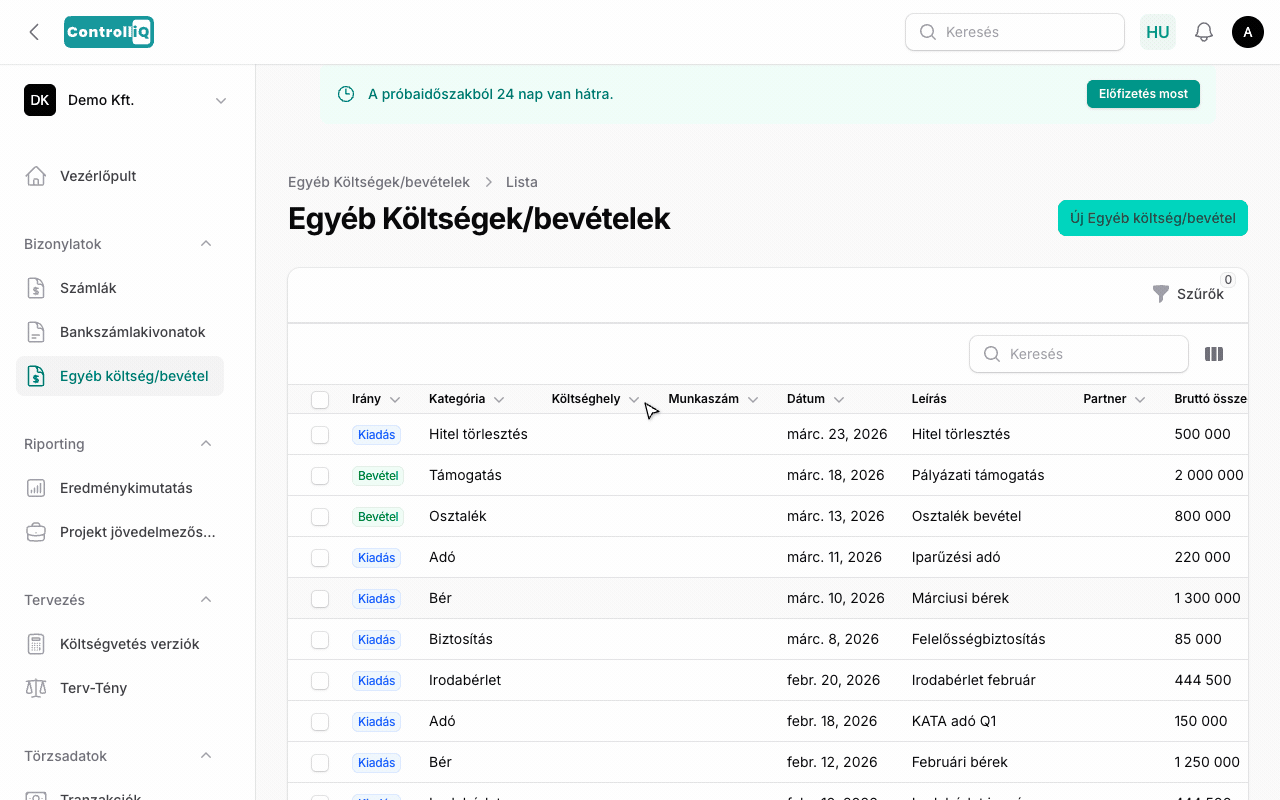The height and width of the screenshot is (800, 1280).
Task: Click the Egyéb költség/bevétel sidebar icon
Action: pos(36,376)
